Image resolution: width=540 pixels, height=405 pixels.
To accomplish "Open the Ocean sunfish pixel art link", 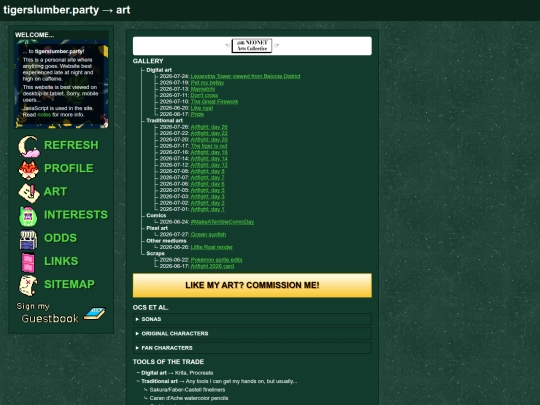I will (x=208, y=235).
